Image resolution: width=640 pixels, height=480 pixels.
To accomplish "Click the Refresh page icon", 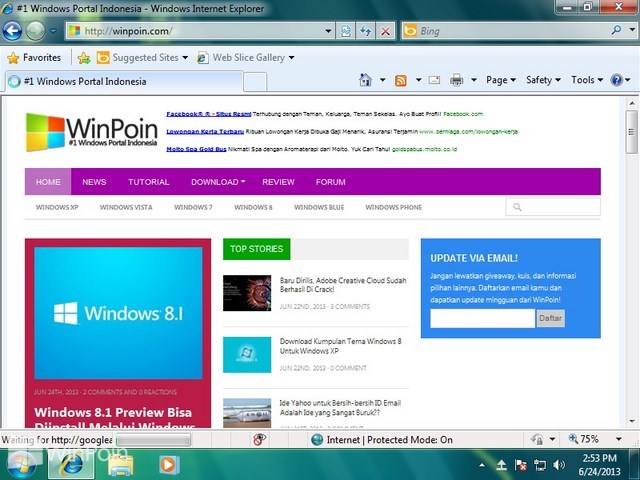I will click(366, 31).
